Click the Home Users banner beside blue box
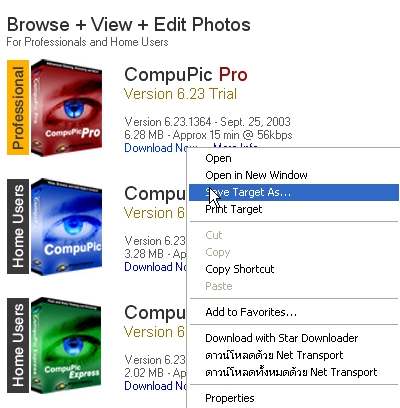Screen dimensions: 400x408 (18, 226)
